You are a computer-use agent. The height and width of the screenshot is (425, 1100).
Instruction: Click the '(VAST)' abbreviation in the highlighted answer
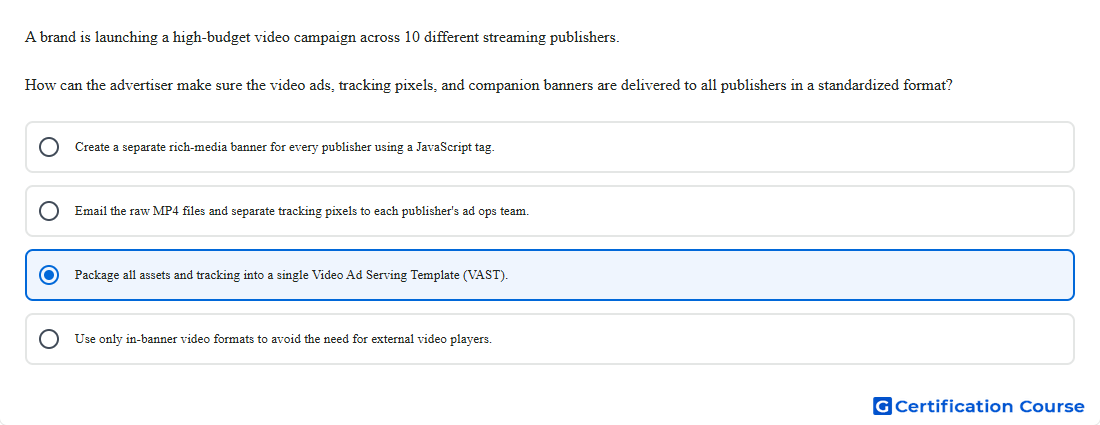pos(485,275)
